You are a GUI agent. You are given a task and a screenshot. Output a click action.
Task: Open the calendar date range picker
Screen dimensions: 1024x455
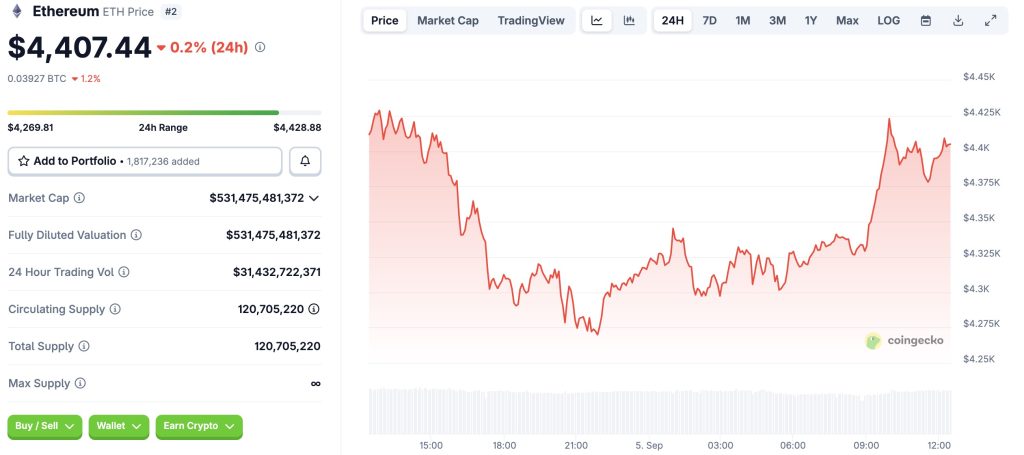click(x=926, y=20)
